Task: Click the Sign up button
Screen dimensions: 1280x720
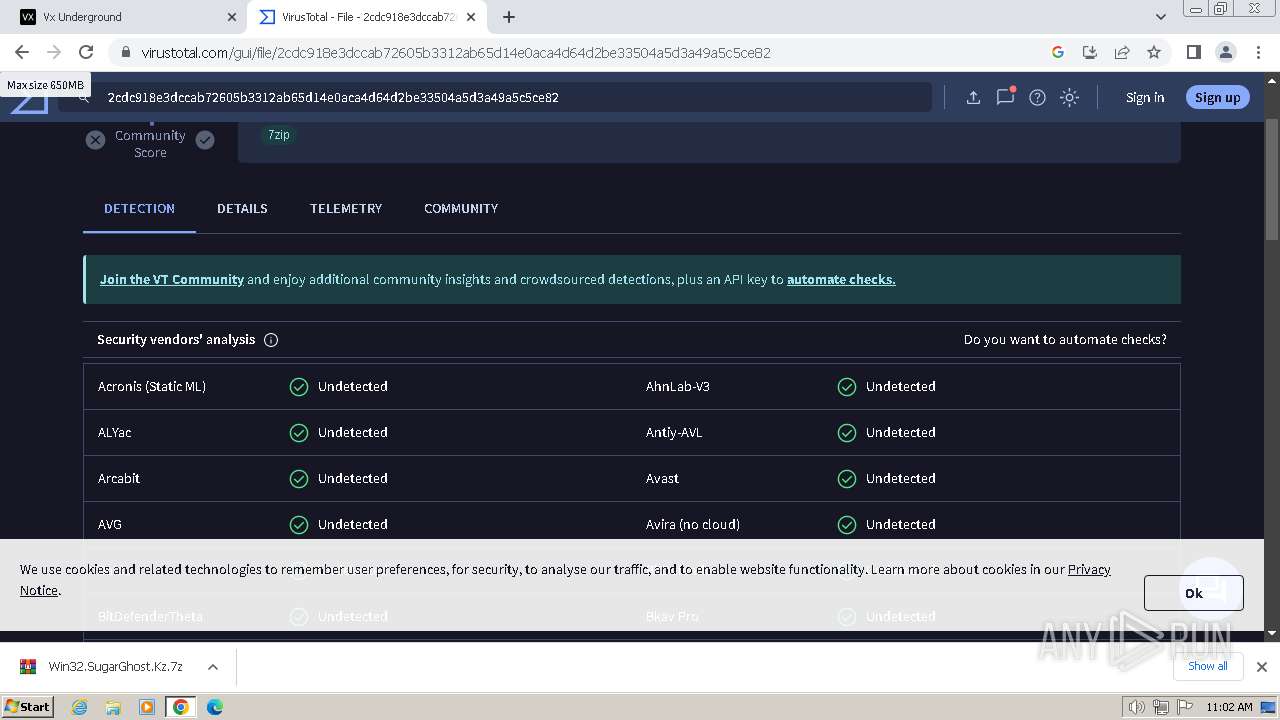Action: point(1217,97)
